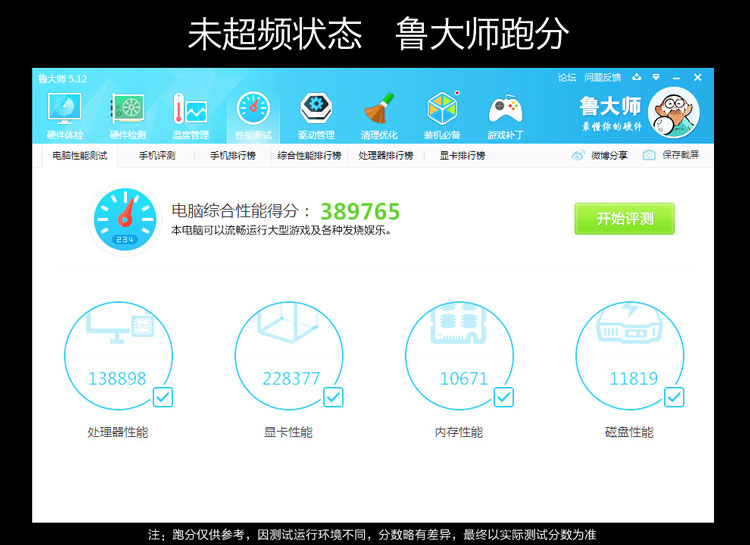Viewport: 750px width, 545px height.
Task: Open 硬件体检 hardware checkup icon
Action: pyautogui.click(x=65, y=109)
